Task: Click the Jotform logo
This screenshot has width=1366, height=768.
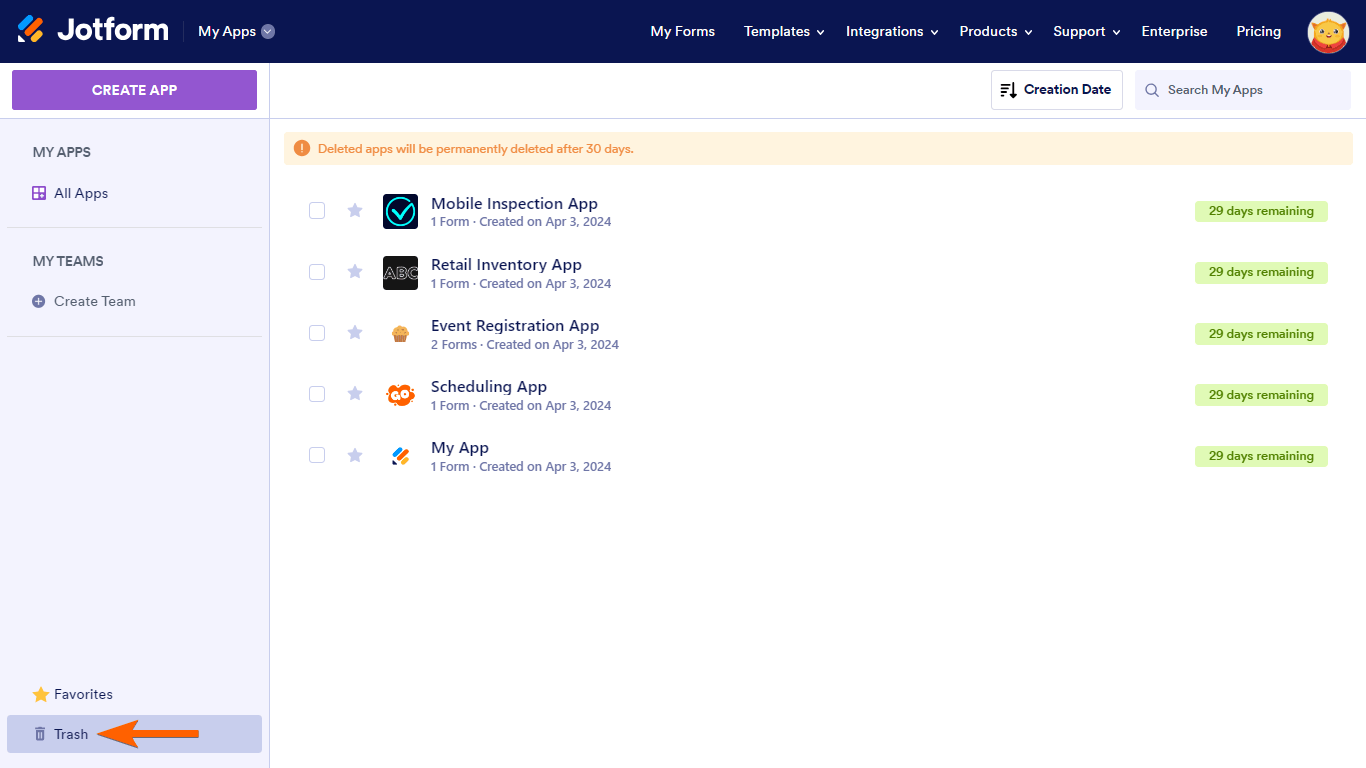Action: pyautogui.click(x=93, y=30)
